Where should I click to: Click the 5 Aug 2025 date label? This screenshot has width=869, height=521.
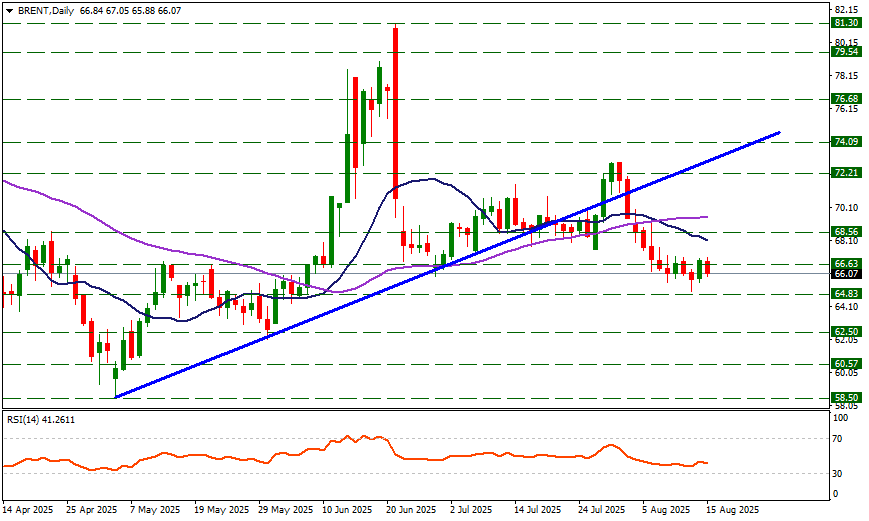point(666,509)
